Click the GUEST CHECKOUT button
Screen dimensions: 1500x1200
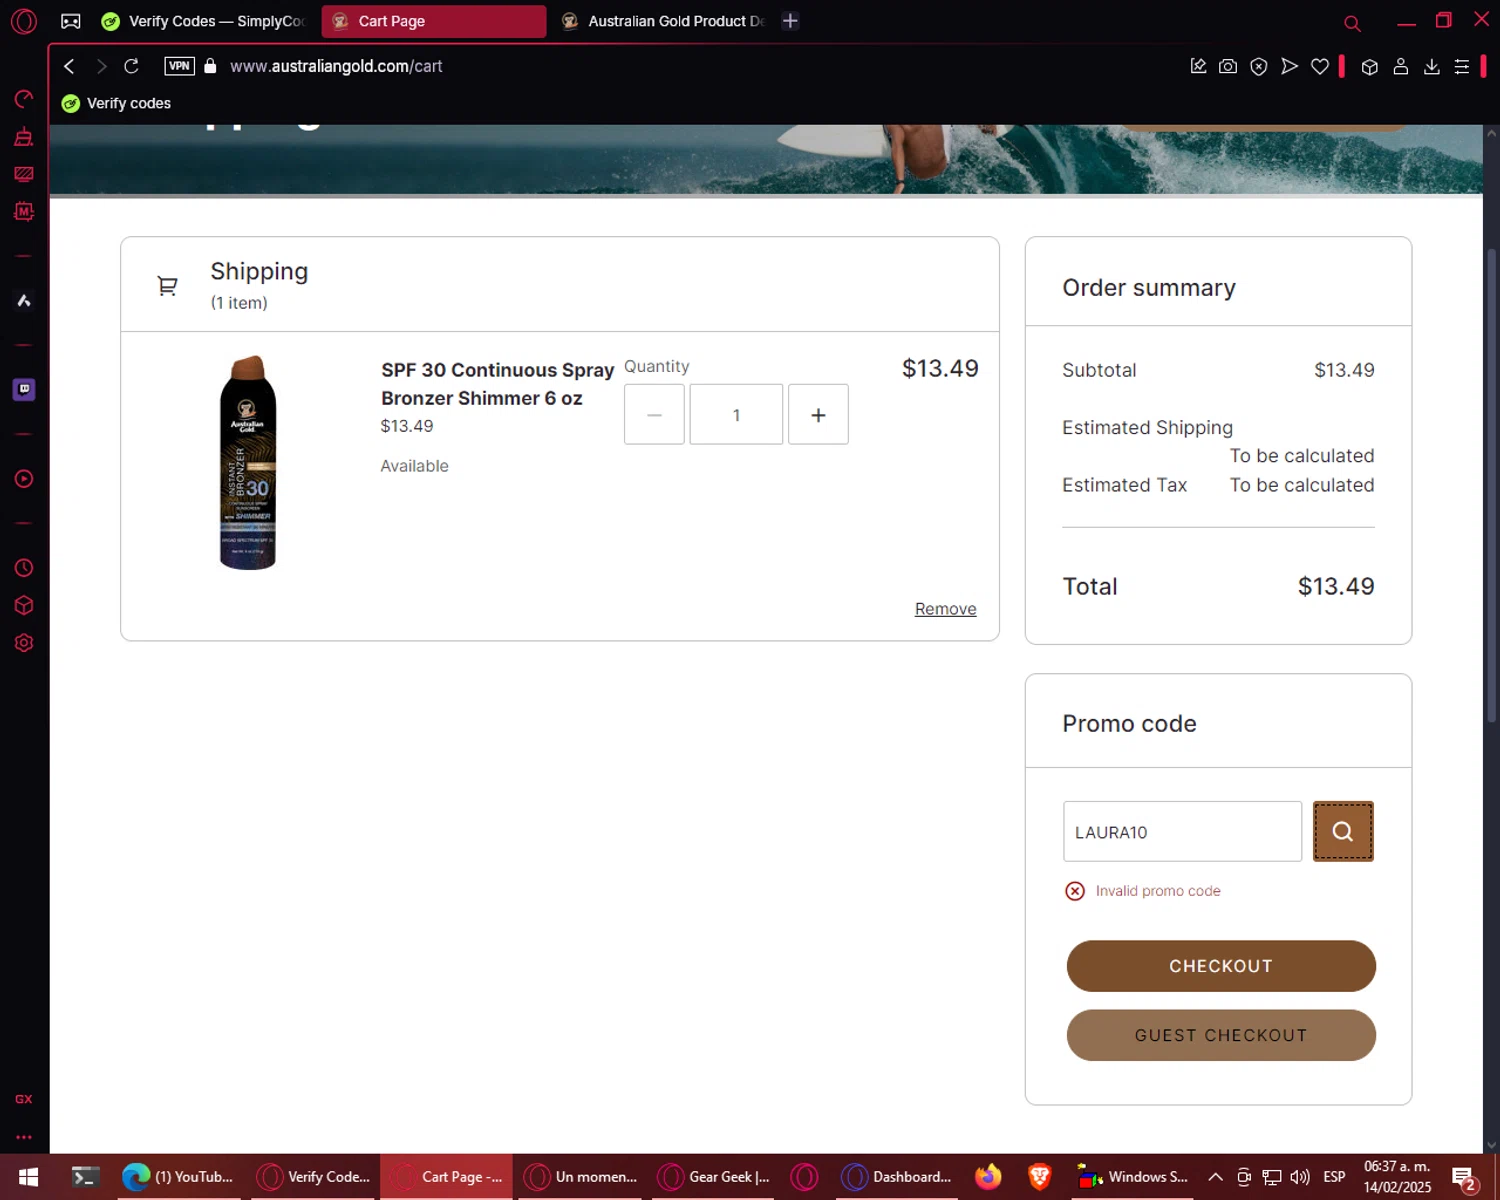click(x=1221, y=1035)
